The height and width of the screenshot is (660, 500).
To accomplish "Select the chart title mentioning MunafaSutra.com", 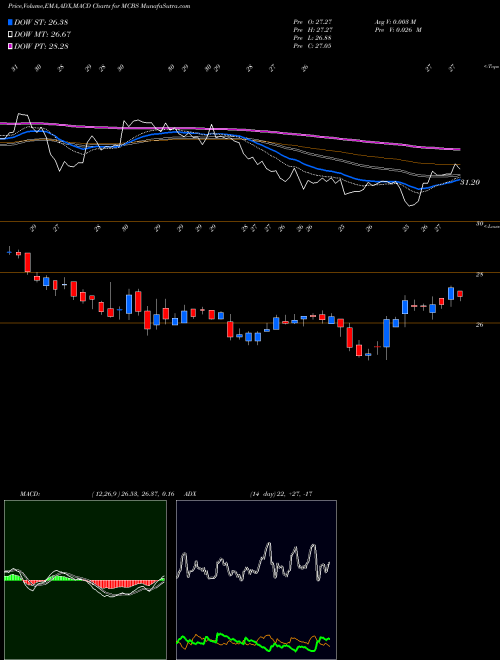I will coord(99,6).
